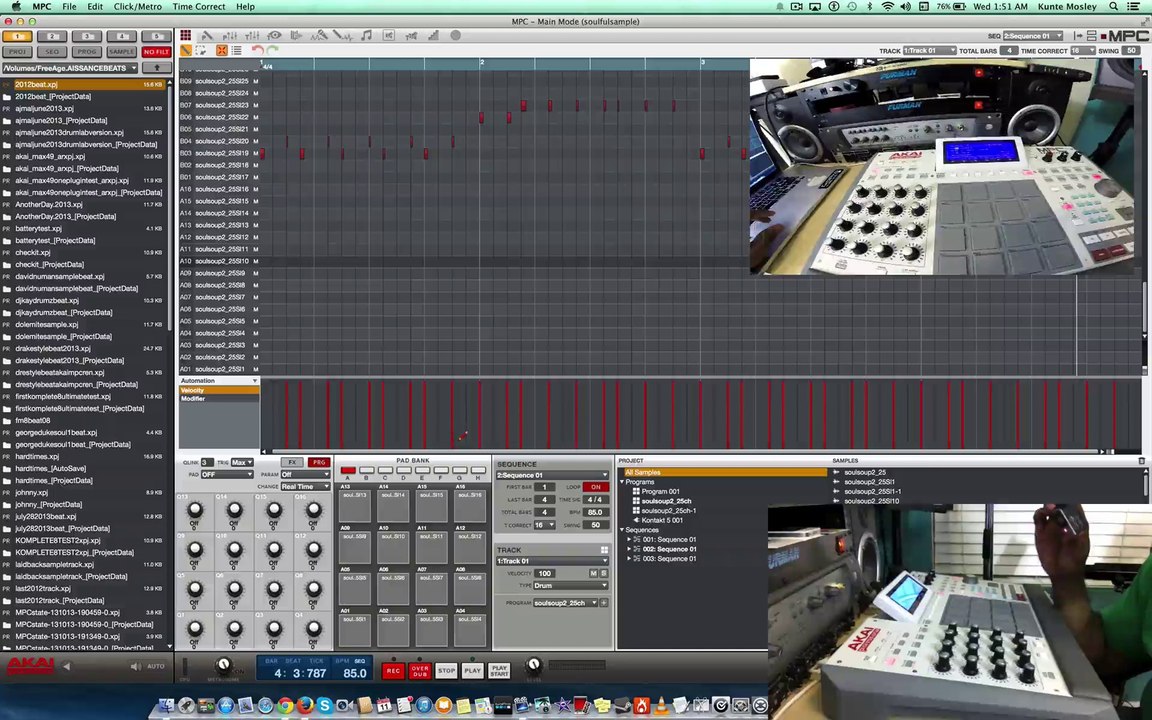Open the Help menu

[x=245, y=7]
